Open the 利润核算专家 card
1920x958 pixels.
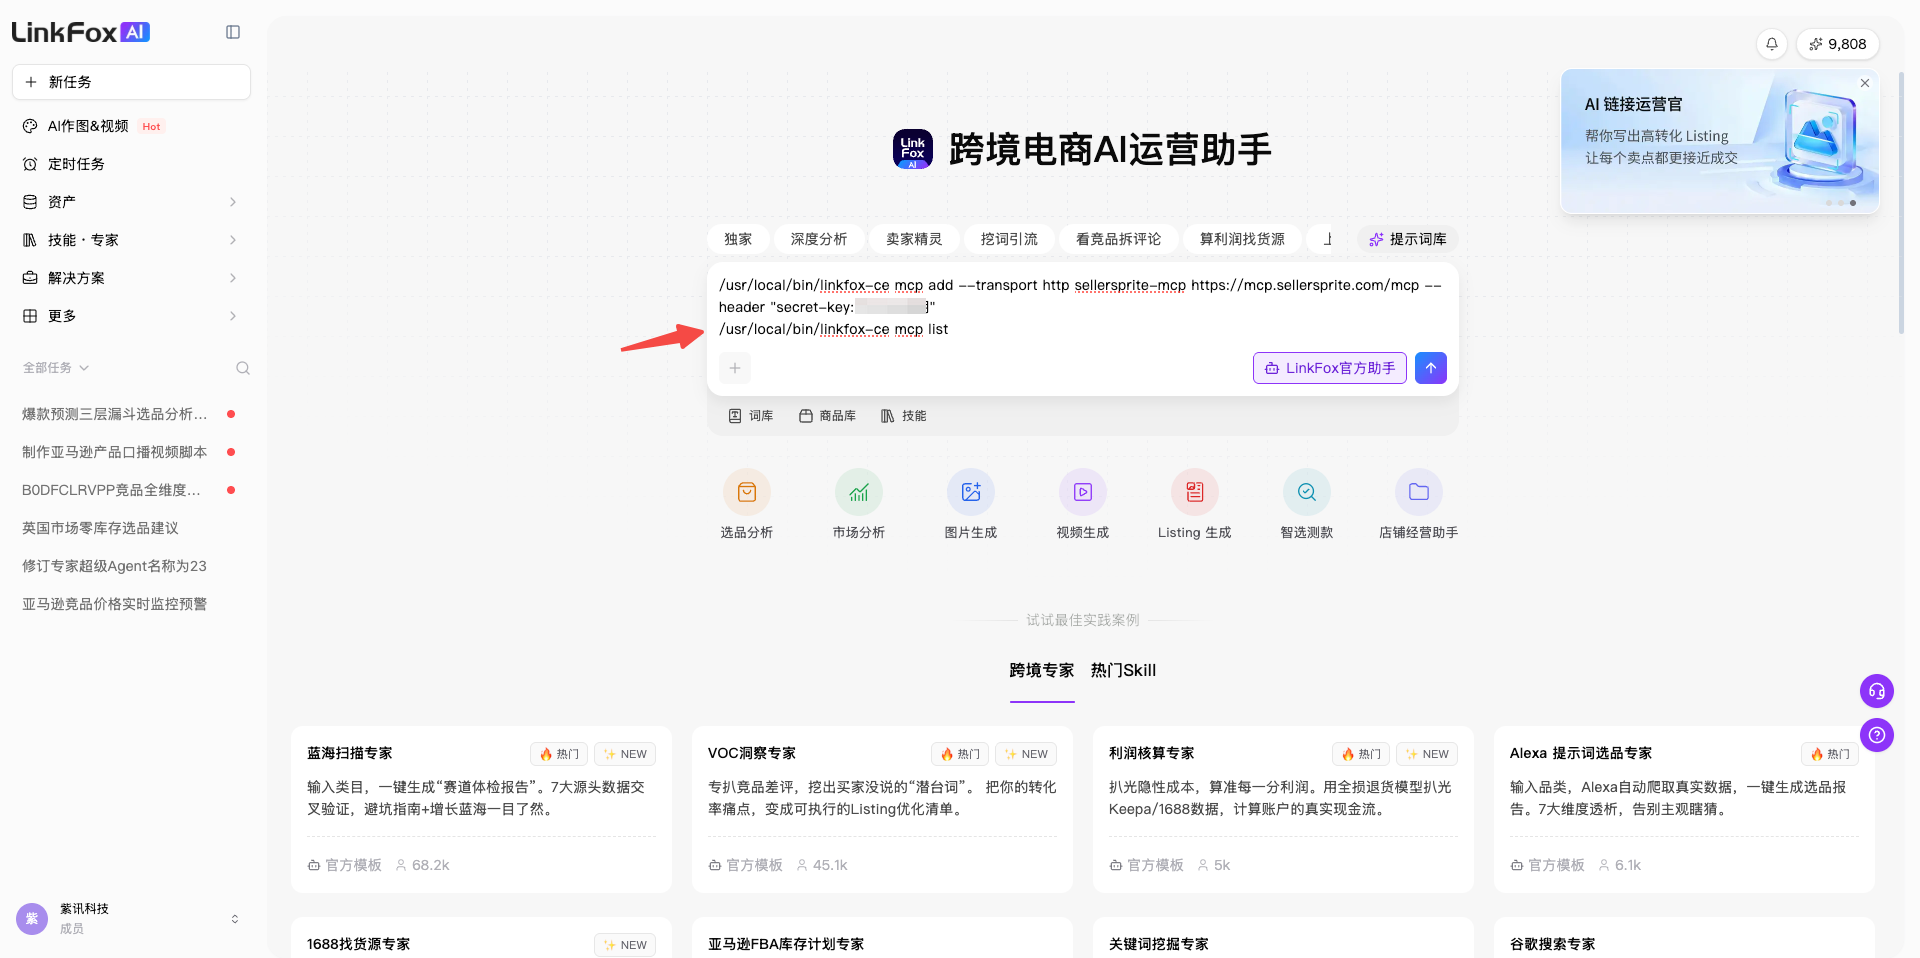[1283, 809]
